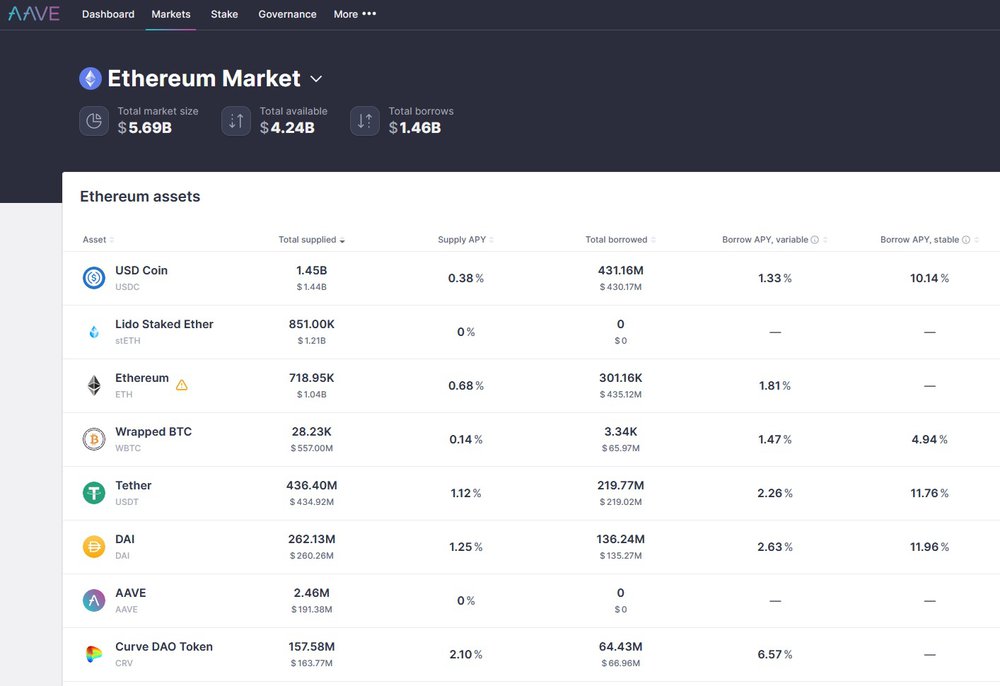Click the AAVE token icon in table
1000x686 pixels.
click(94, 601)
